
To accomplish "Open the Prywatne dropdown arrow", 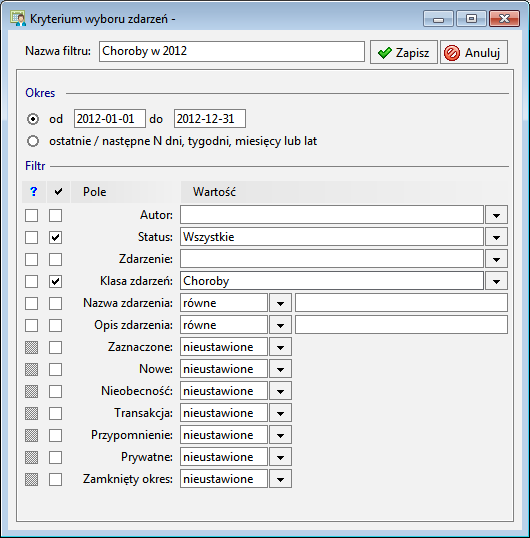I will tap(280, 457).
